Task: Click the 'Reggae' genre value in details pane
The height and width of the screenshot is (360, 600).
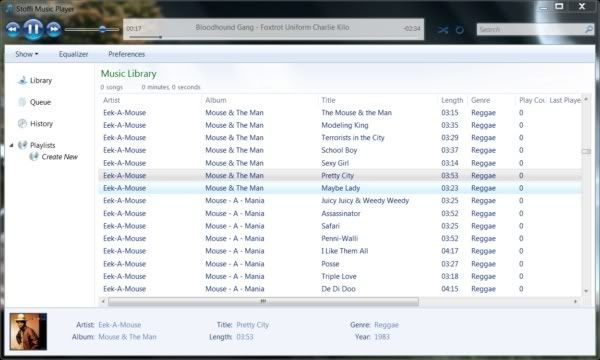Action: 386,325
